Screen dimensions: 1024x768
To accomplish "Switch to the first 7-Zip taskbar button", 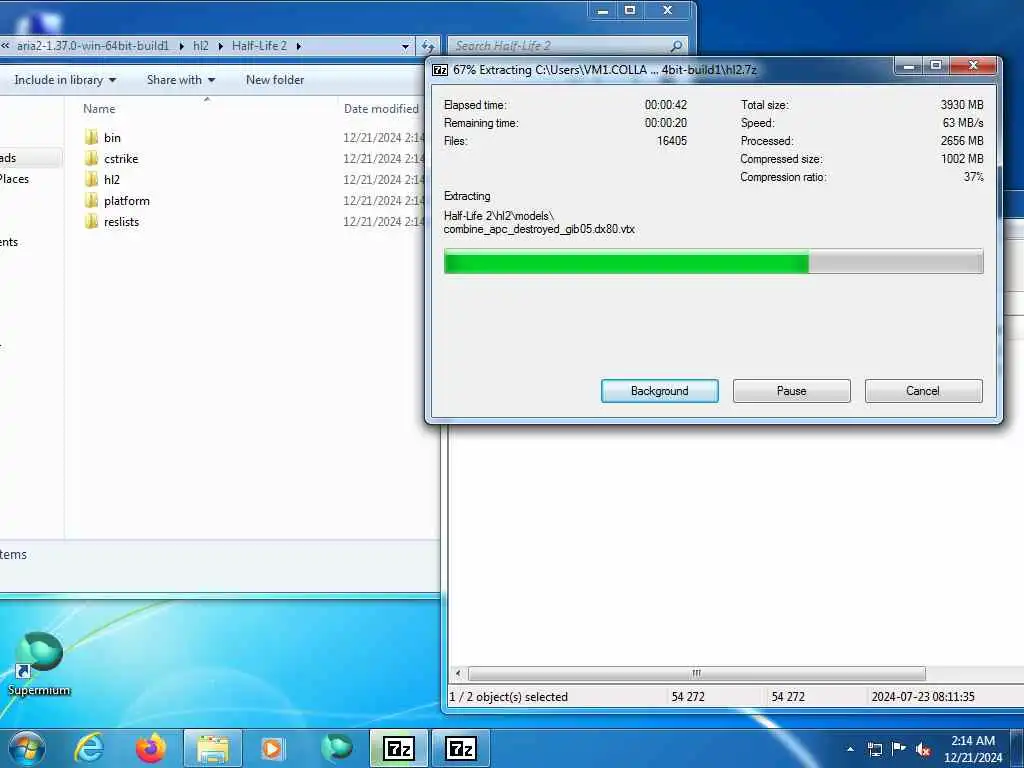I will (x=398, y=748).
